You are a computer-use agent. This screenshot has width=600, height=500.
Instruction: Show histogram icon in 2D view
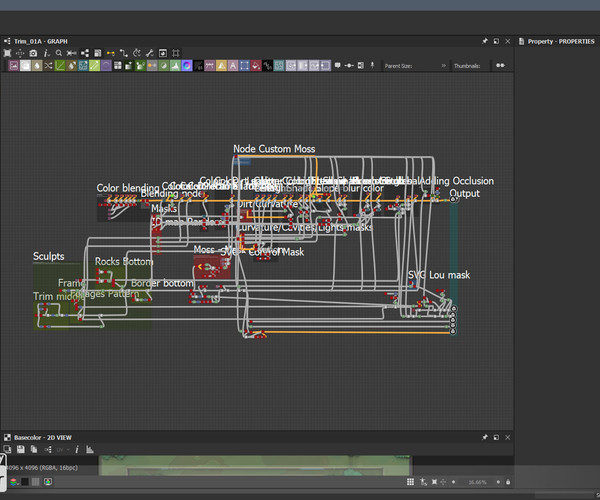90,450
